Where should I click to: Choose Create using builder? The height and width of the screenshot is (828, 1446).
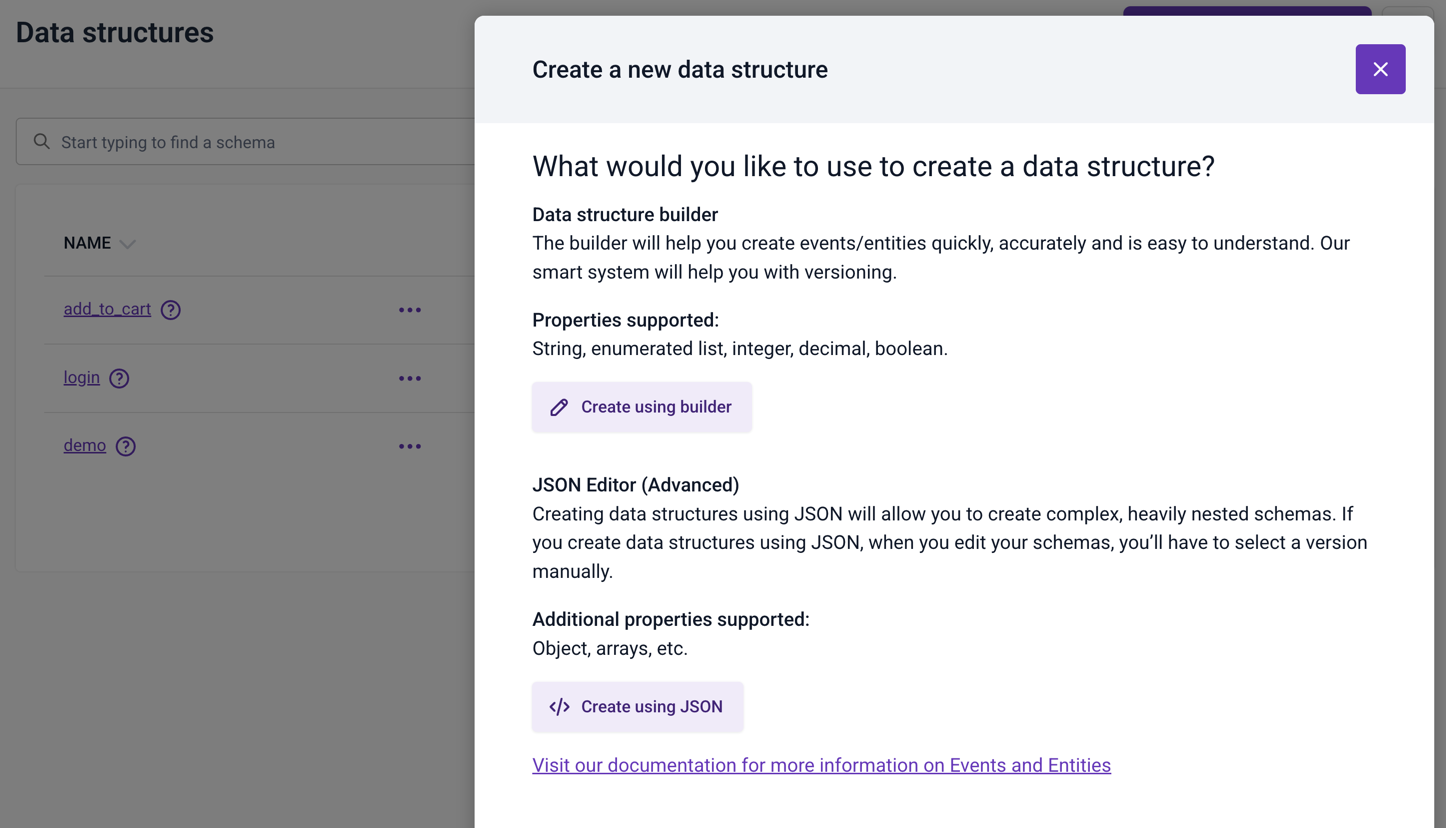[x=642, y=407]
